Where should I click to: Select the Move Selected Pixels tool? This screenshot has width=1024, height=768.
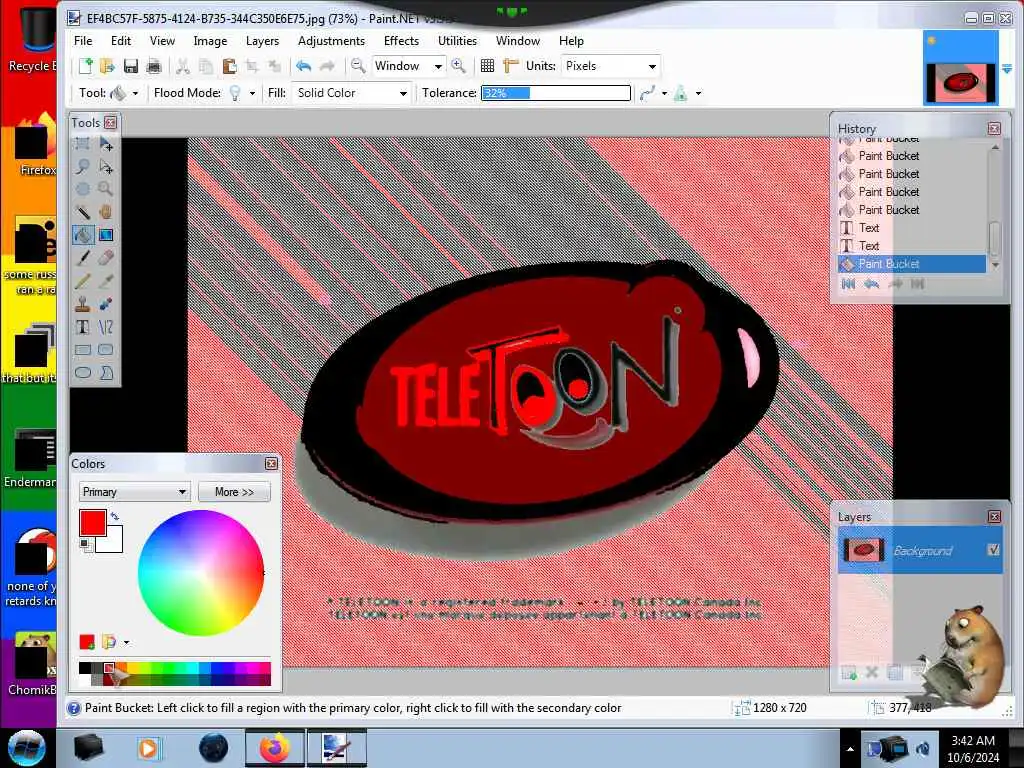106,144
